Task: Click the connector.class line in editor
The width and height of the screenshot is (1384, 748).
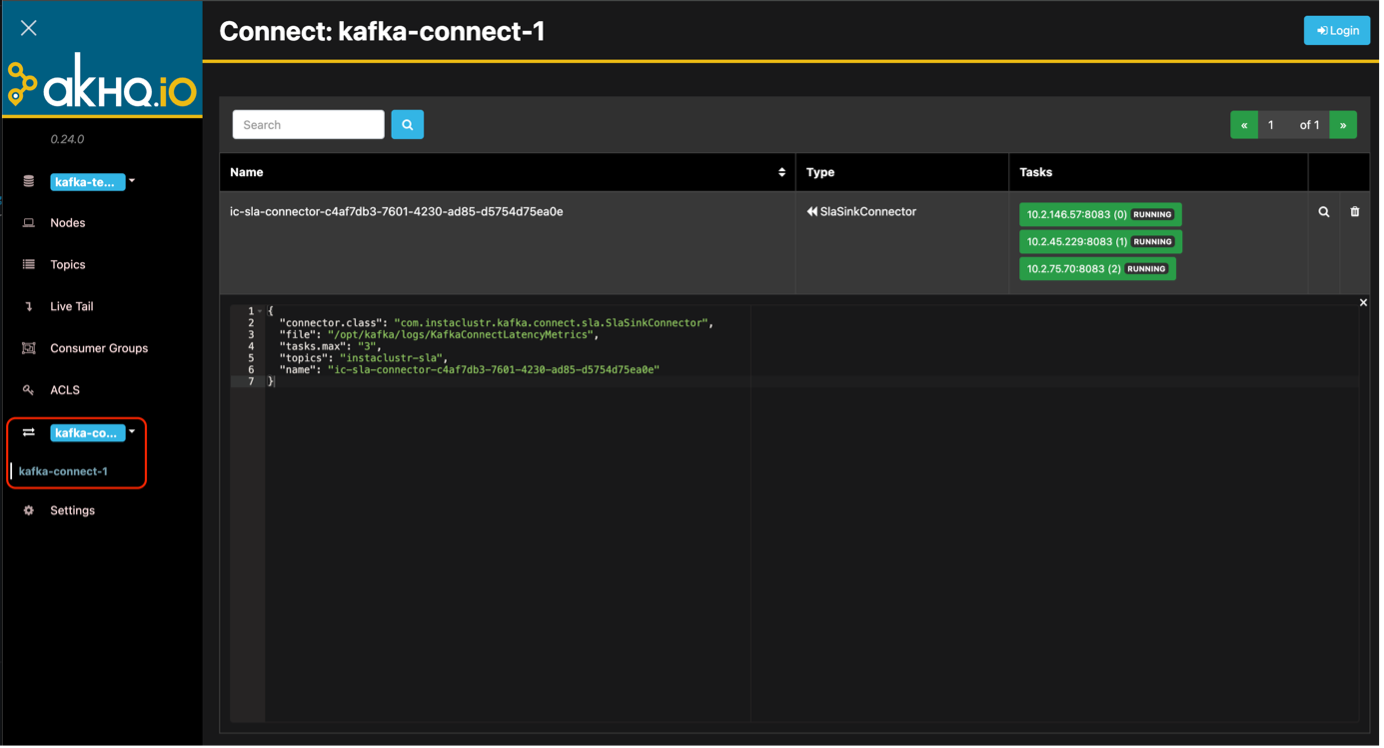Action: click(x=497, y=323)
